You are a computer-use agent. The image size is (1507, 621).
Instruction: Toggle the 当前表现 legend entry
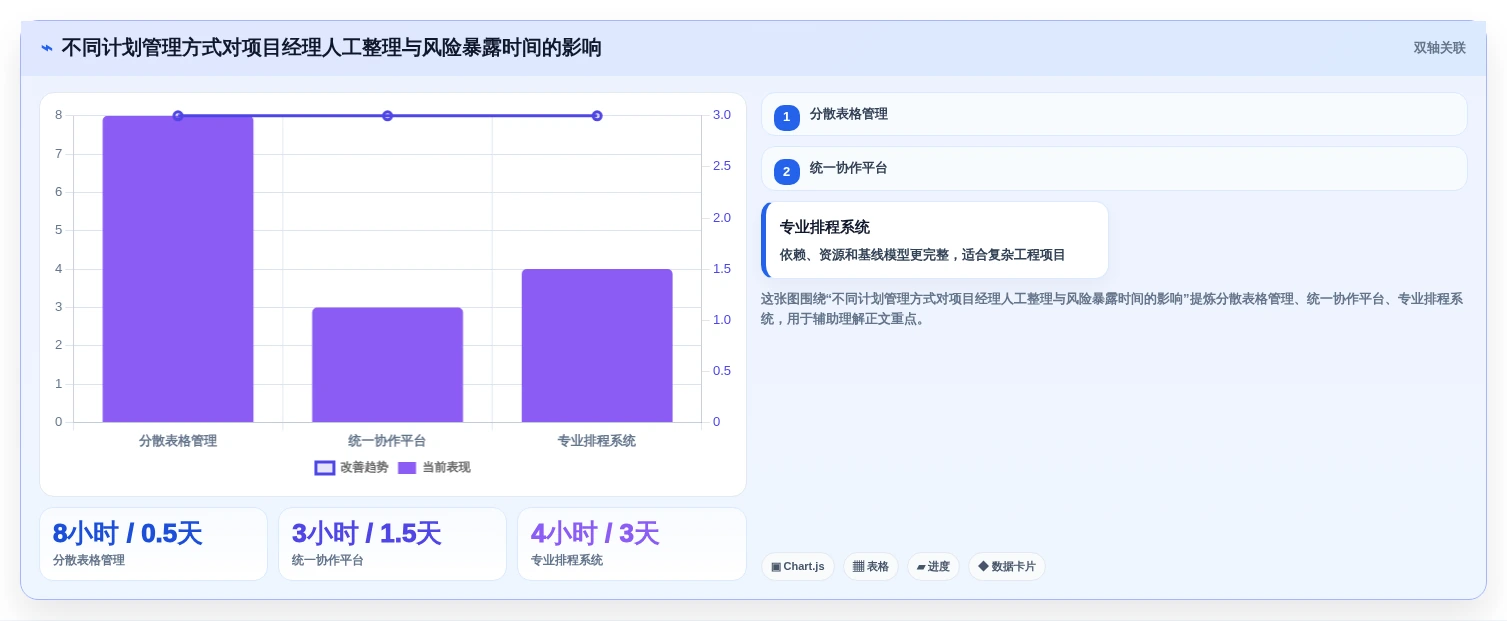pos(434,467)
